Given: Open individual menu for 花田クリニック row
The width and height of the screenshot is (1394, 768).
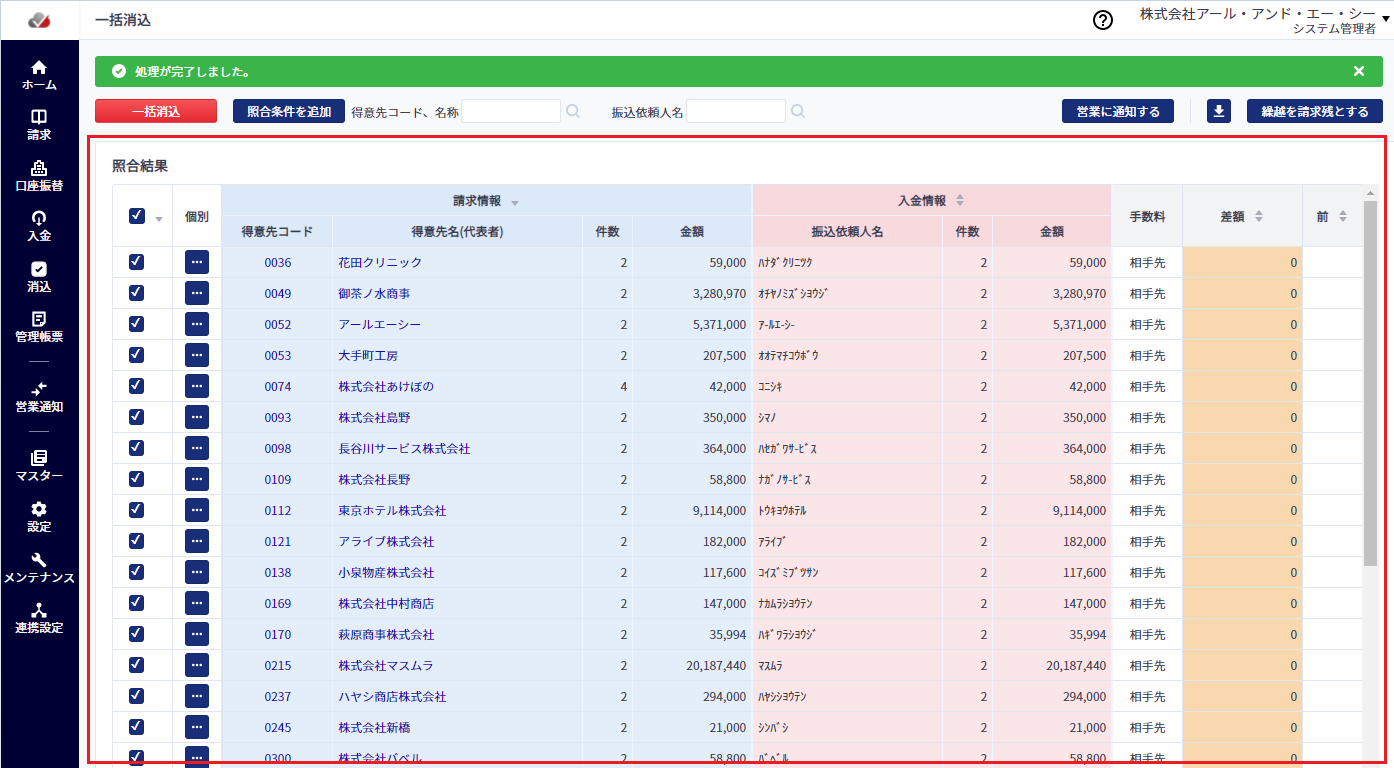Looking at the screenshot, I should (x=197, y=262).
